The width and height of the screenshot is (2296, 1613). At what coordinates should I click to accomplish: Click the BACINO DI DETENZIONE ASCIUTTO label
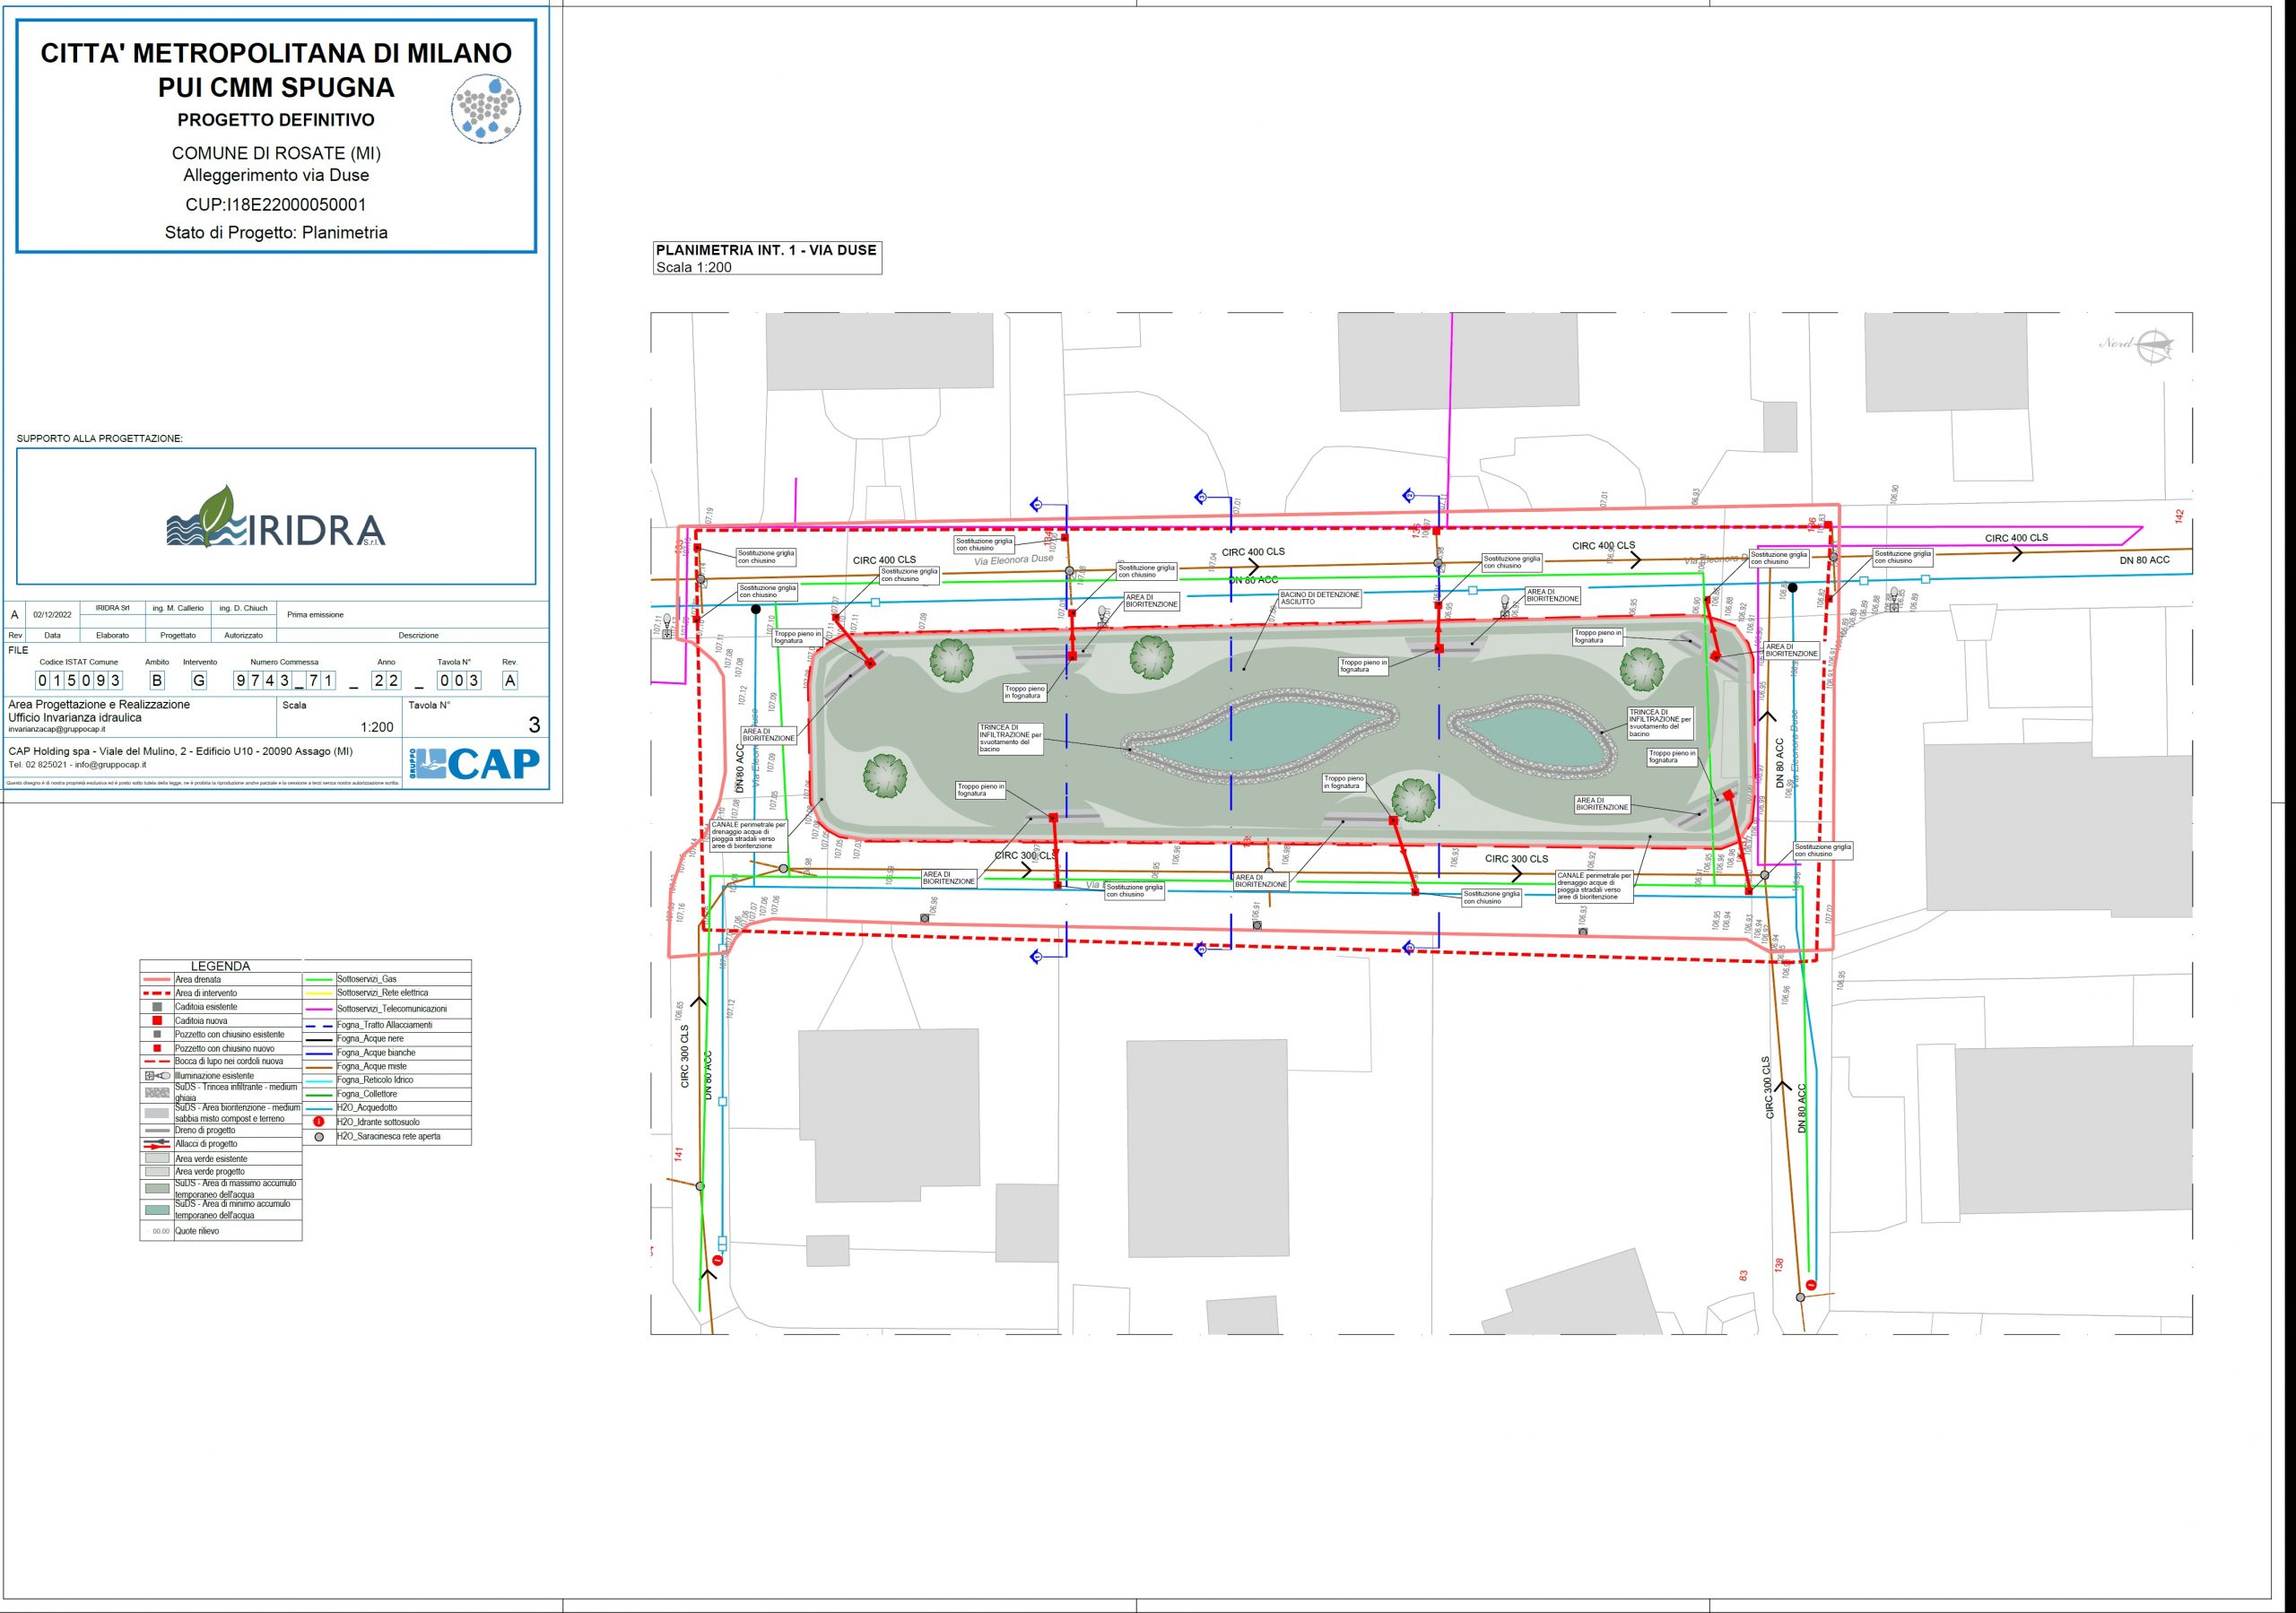(x=1320, y=598)
